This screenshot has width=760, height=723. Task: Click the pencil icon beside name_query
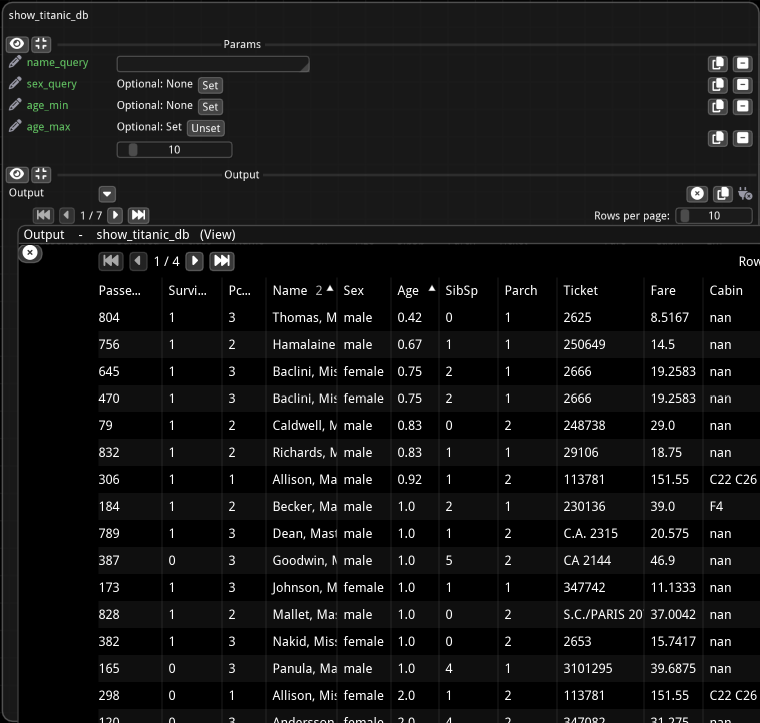[x=15, y=63]
